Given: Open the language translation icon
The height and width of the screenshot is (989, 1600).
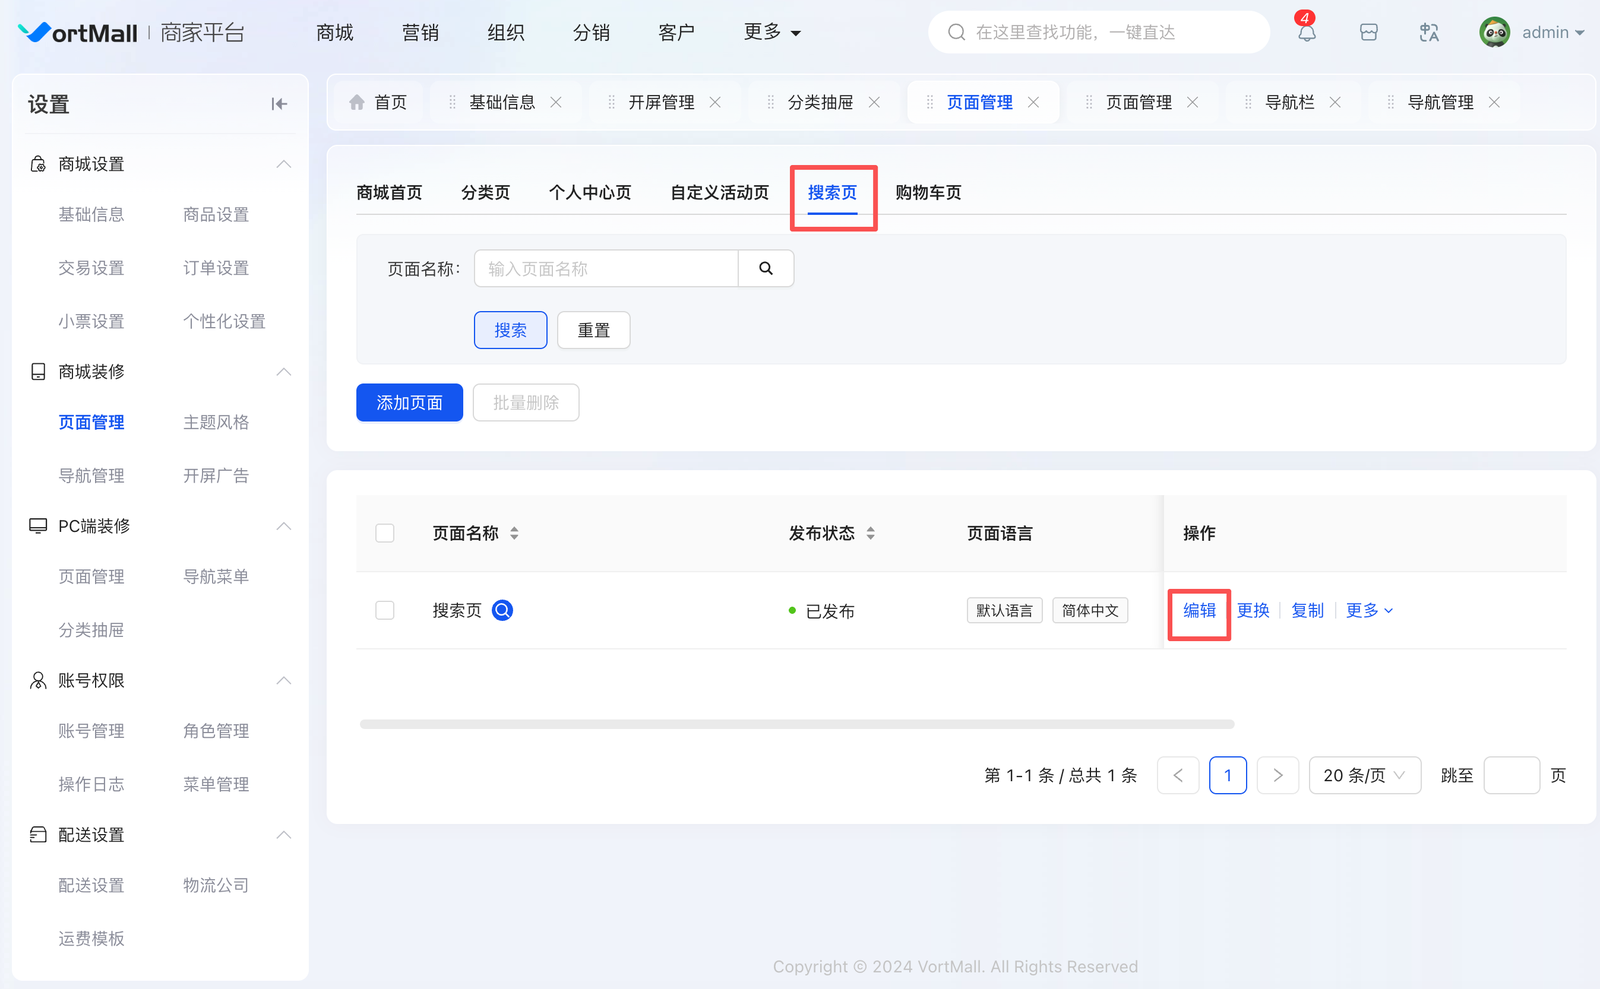Looking at the screenshot, I should click(1429, 33).
